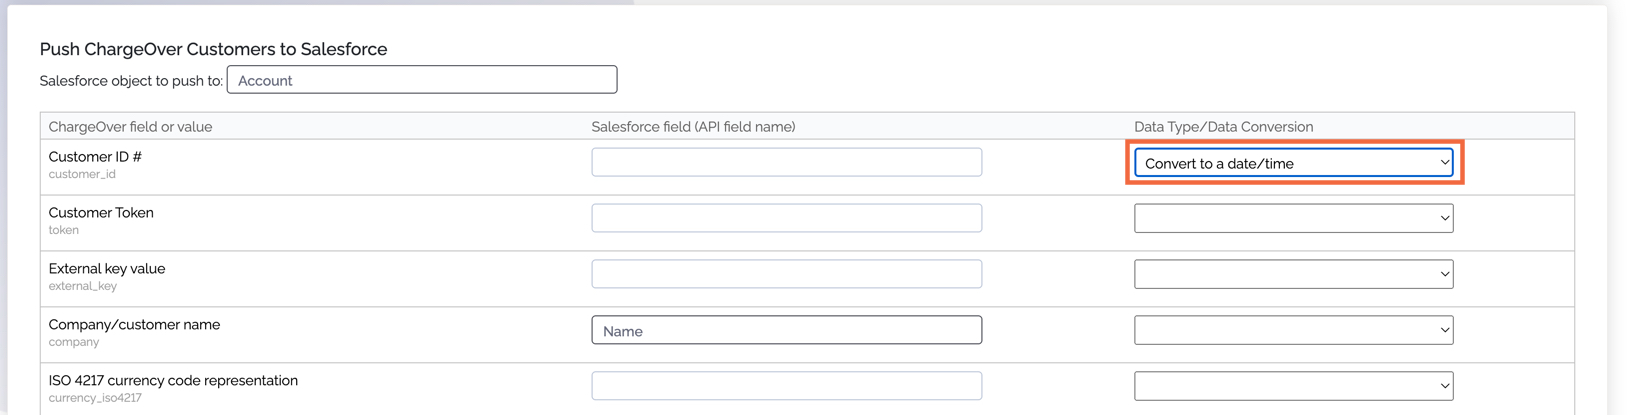Click the Push ChargeOver Customers to Salesforce heading
This screenshot has height=415, width=1627.
click(x=213, y=49)
